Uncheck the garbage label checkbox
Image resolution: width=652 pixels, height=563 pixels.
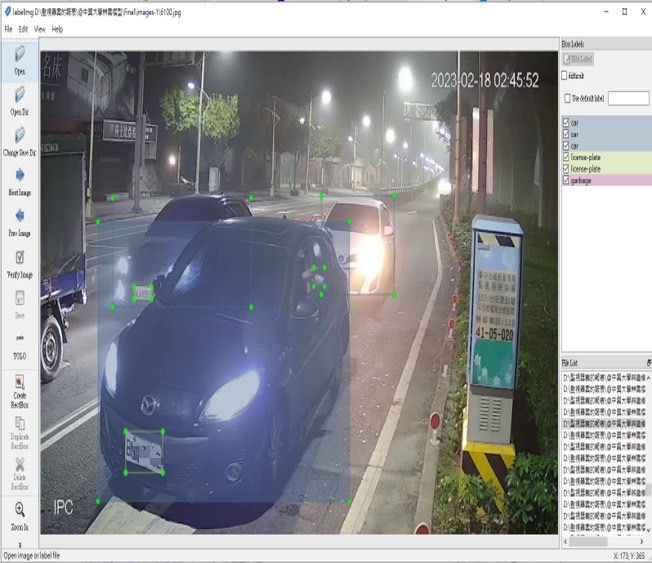(x=566, y=179)
